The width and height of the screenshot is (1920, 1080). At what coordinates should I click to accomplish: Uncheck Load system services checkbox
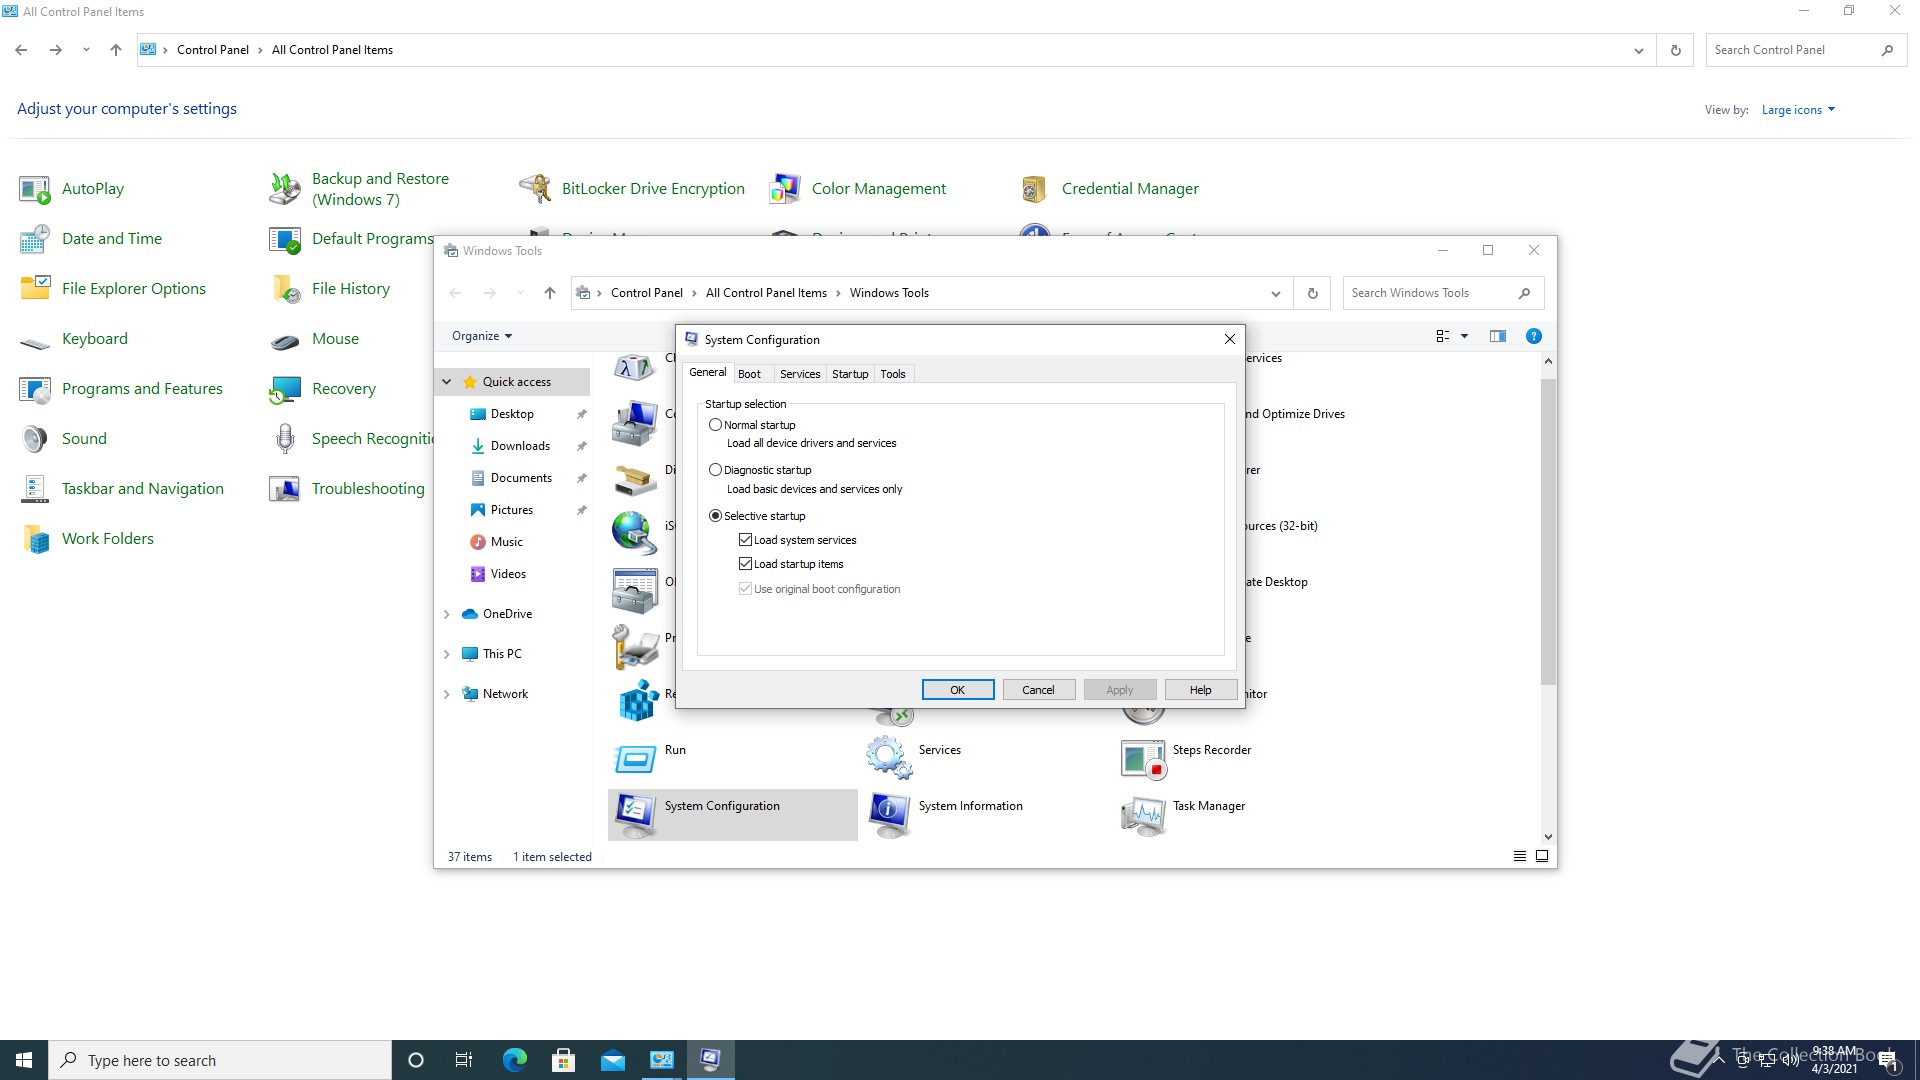[745, 540]
